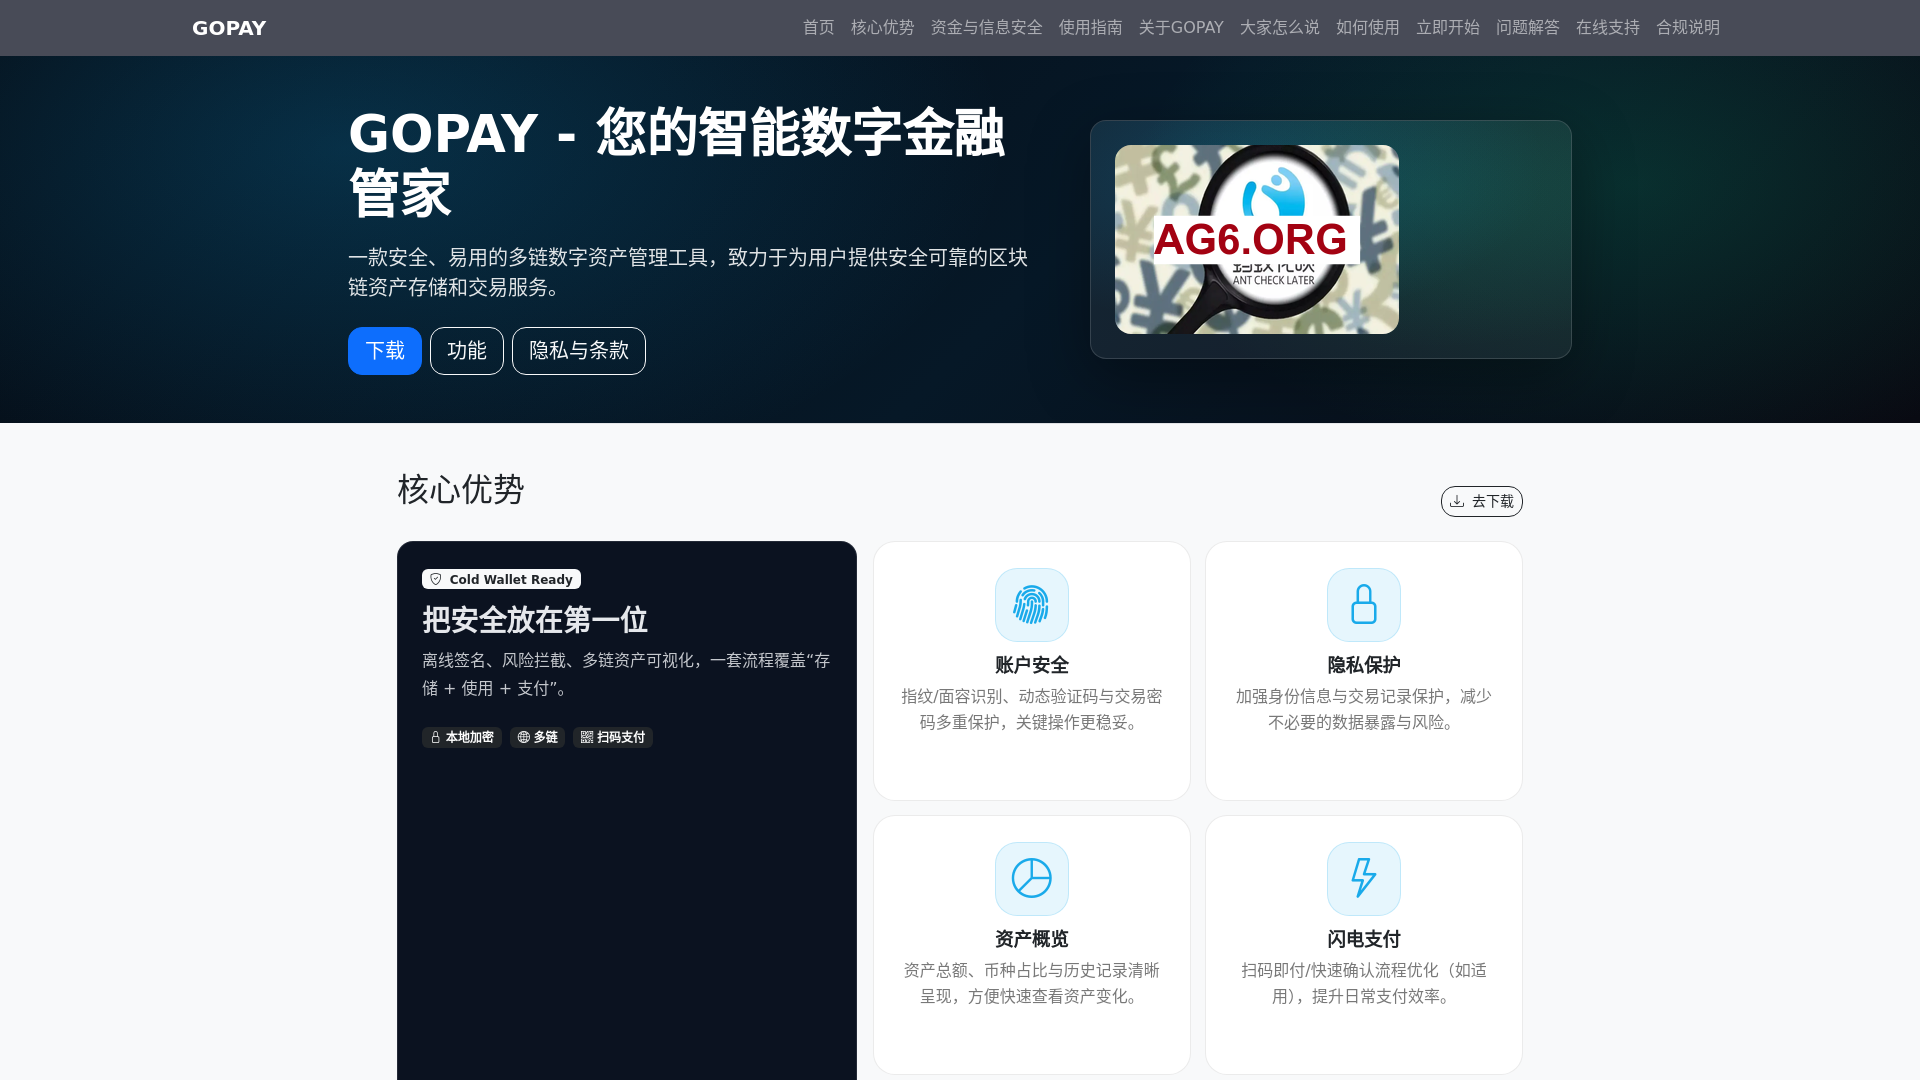Select 资金与信息安全 nav link
The image size is (1920, 1080).
point(986,28)
